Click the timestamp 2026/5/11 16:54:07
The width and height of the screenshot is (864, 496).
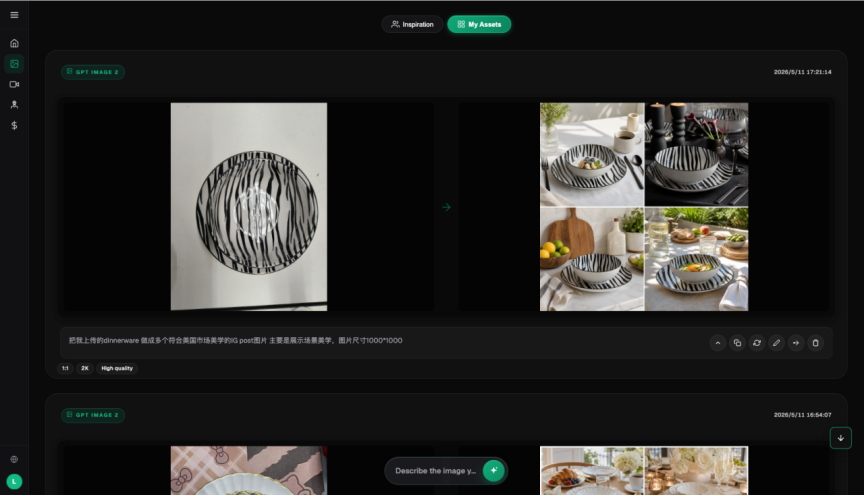[x=802, y=415]
